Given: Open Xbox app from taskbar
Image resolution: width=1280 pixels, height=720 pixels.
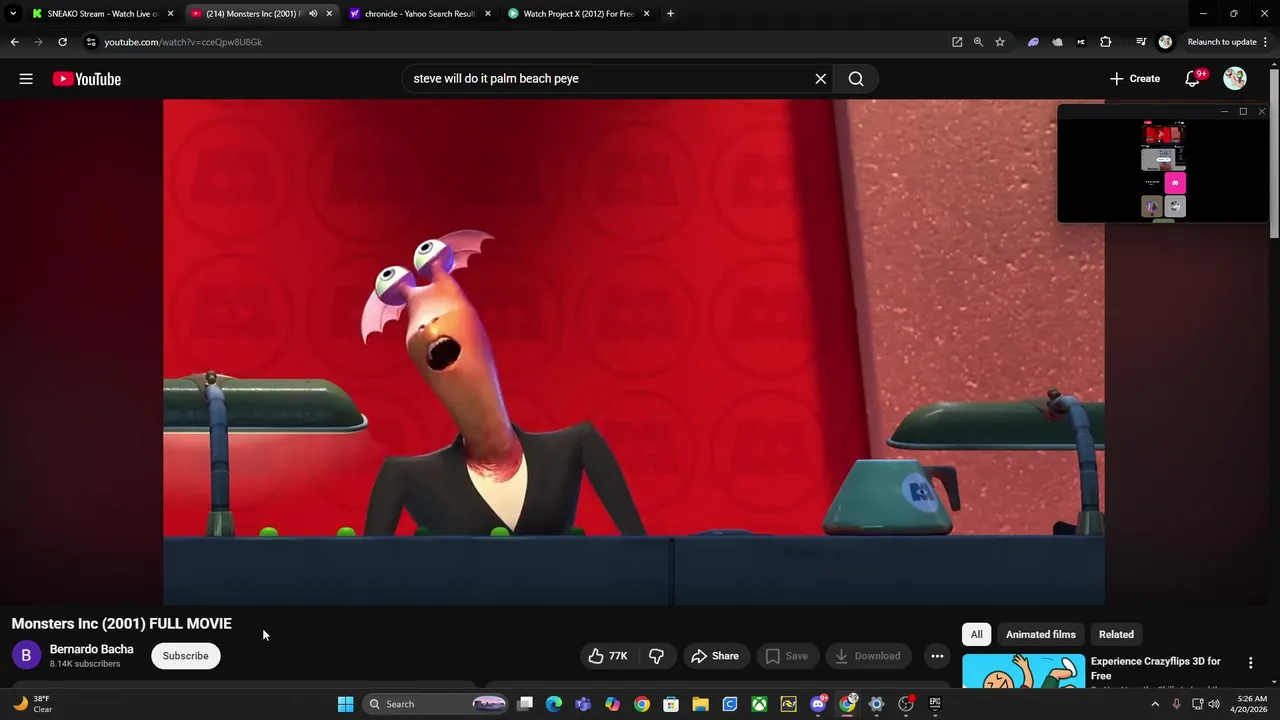Looking at the screenshot, I should [x=759, y=704].
